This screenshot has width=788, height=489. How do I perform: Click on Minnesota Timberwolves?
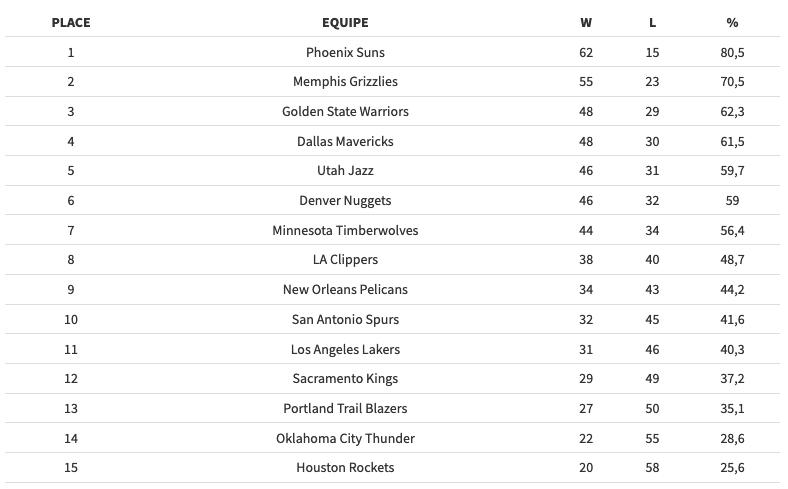coord(345,230)
